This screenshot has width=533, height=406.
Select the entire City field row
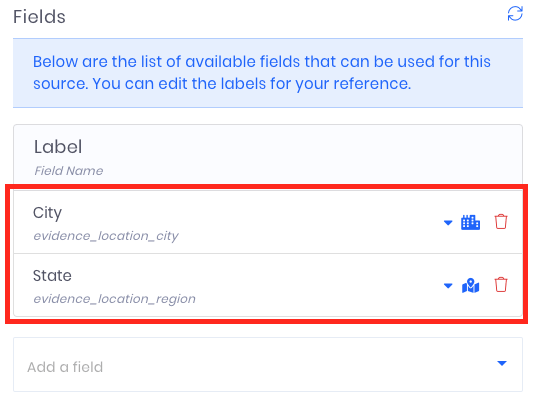tap(268, 222)
